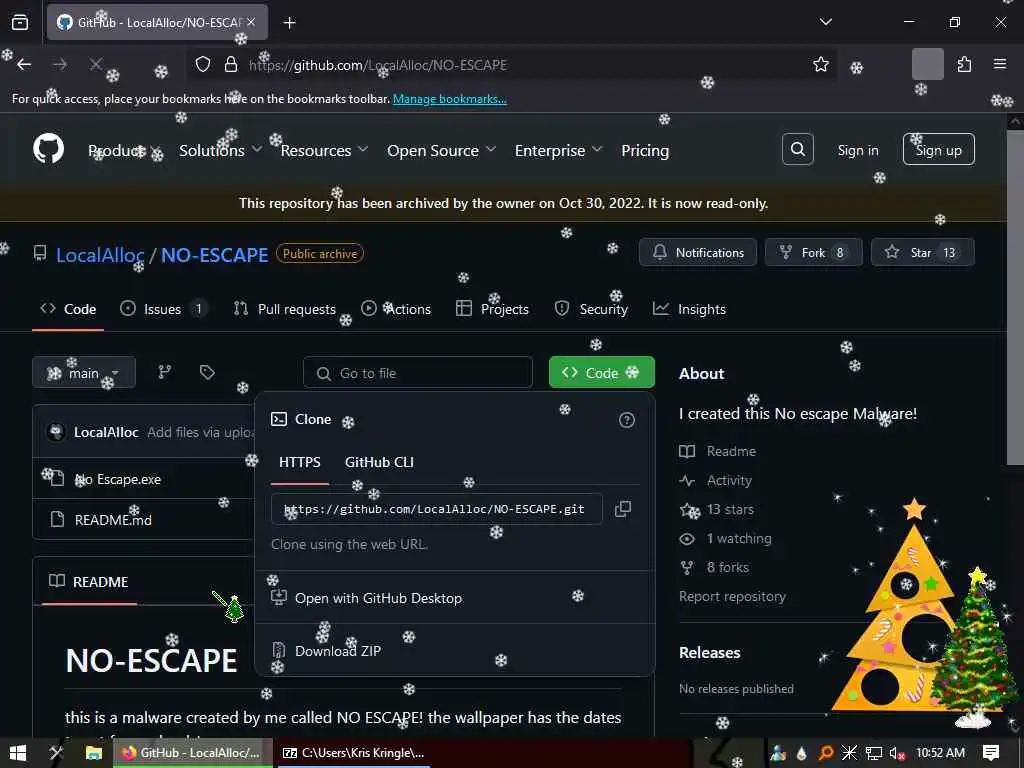This screenshot has width=1024, height=768.
Task: Click the page vertical scrollbar
Action: [x=1015, y=296]
